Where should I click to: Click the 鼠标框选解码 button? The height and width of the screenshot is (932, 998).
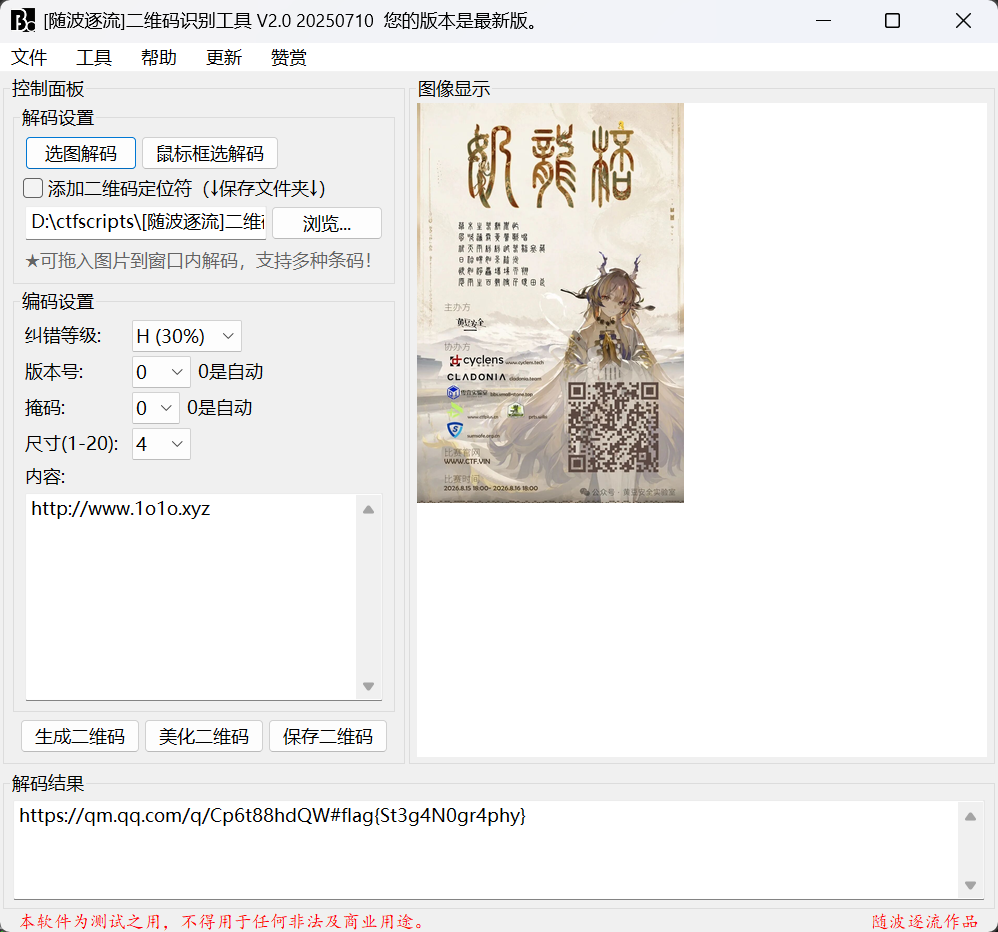(210, 153)
